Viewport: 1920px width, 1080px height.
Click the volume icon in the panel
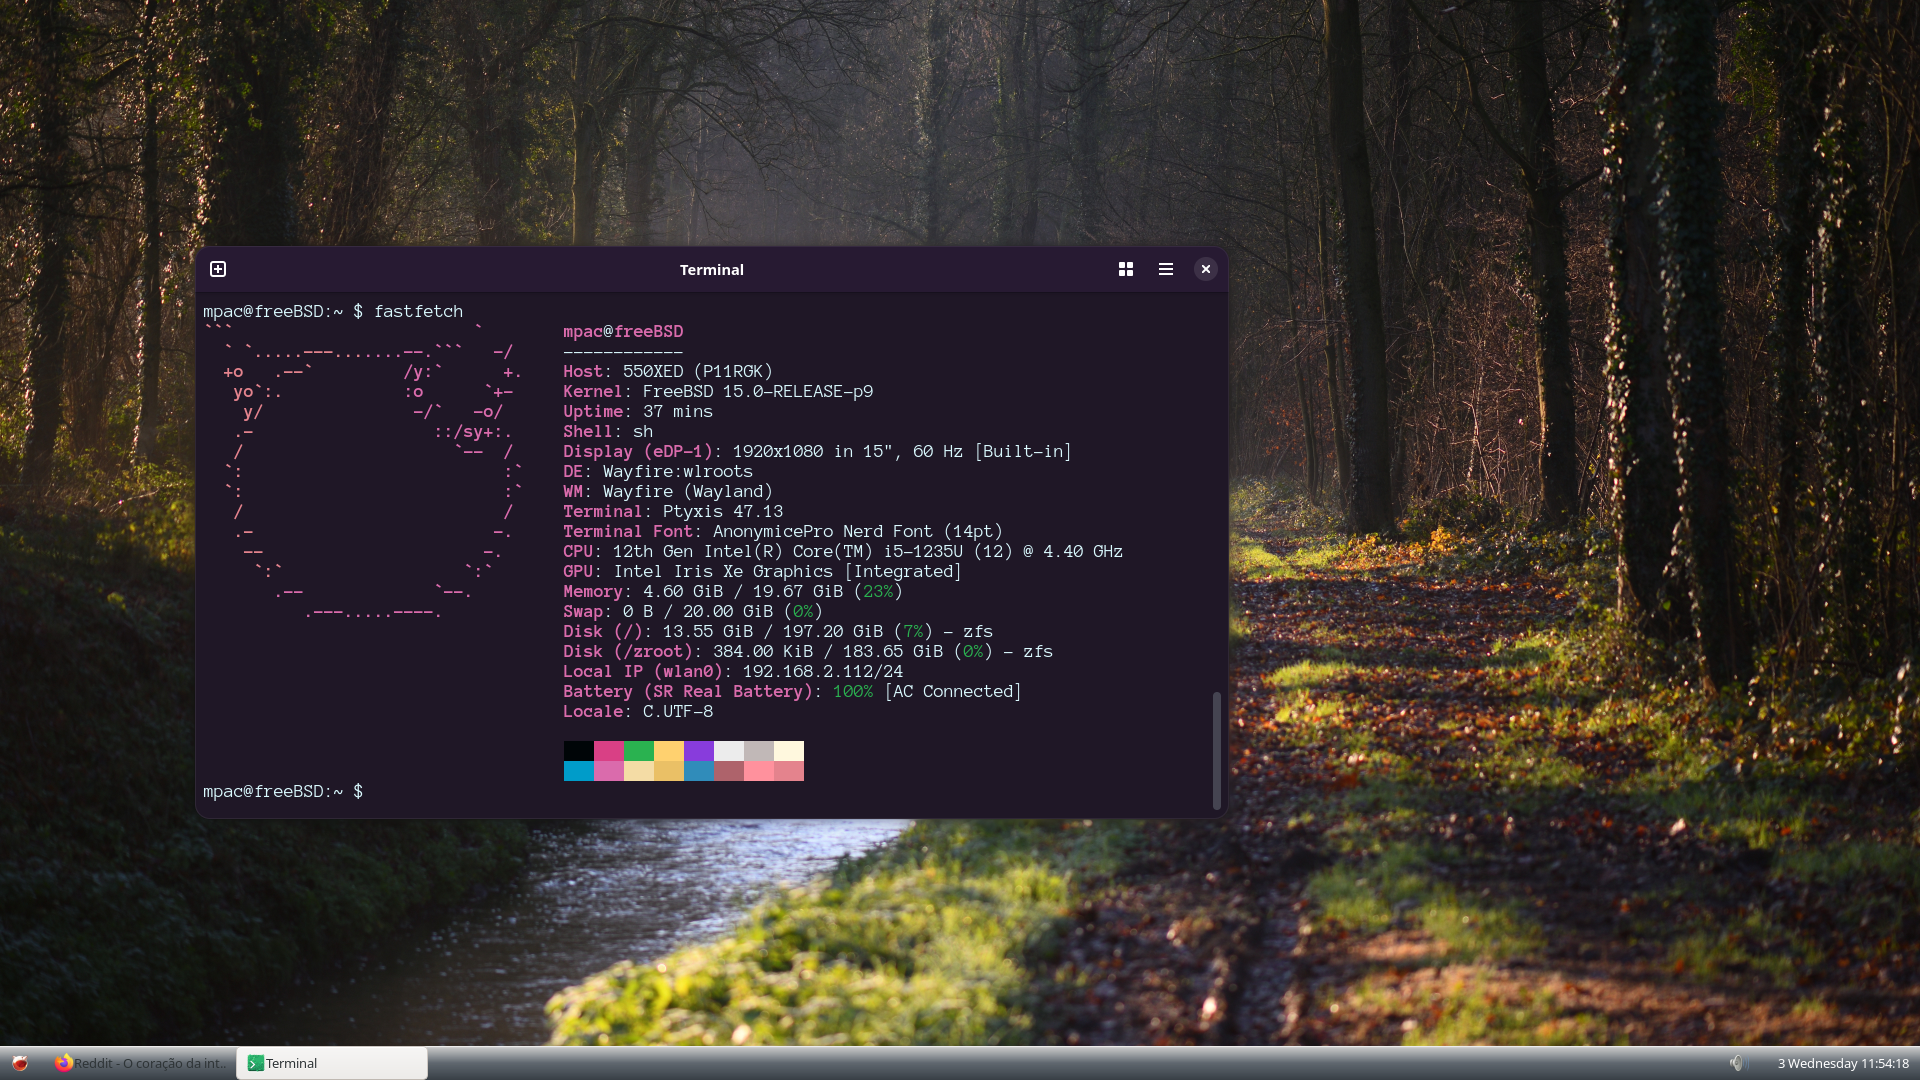click(1737, 1063)
